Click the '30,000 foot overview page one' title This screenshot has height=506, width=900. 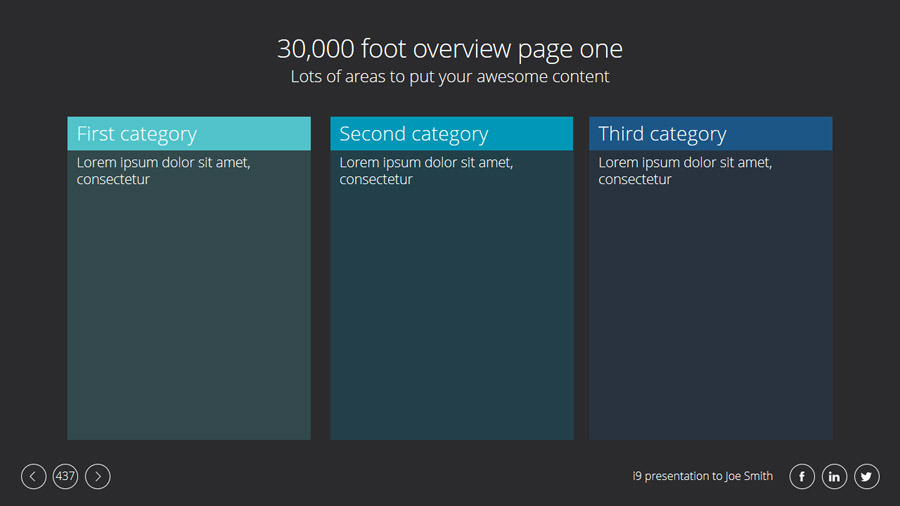coord(450,49)
